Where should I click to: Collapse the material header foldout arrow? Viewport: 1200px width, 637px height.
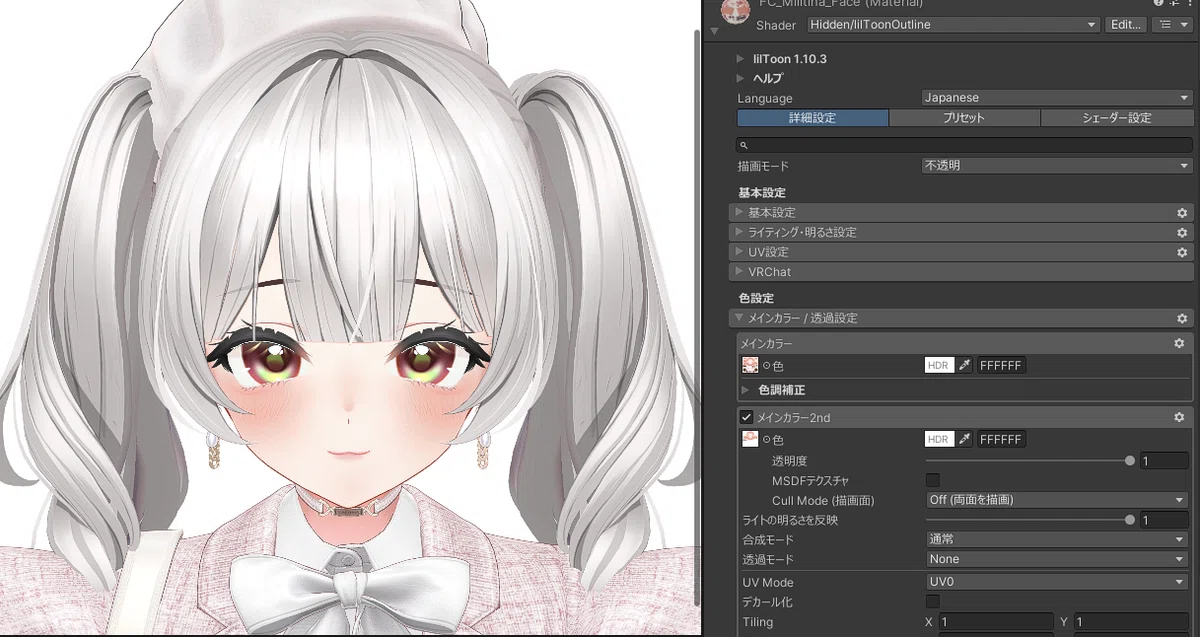tap(714, 31)
